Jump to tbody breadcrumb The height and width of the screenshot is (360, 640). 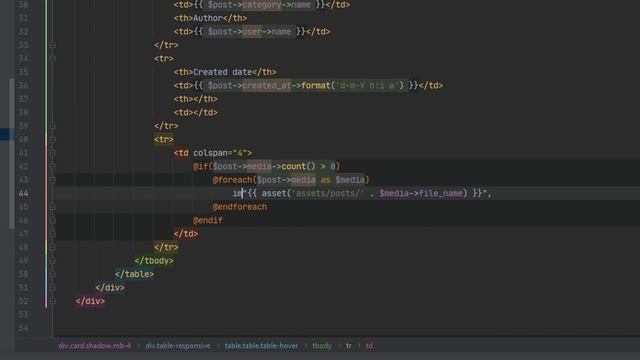coord(322,346)
